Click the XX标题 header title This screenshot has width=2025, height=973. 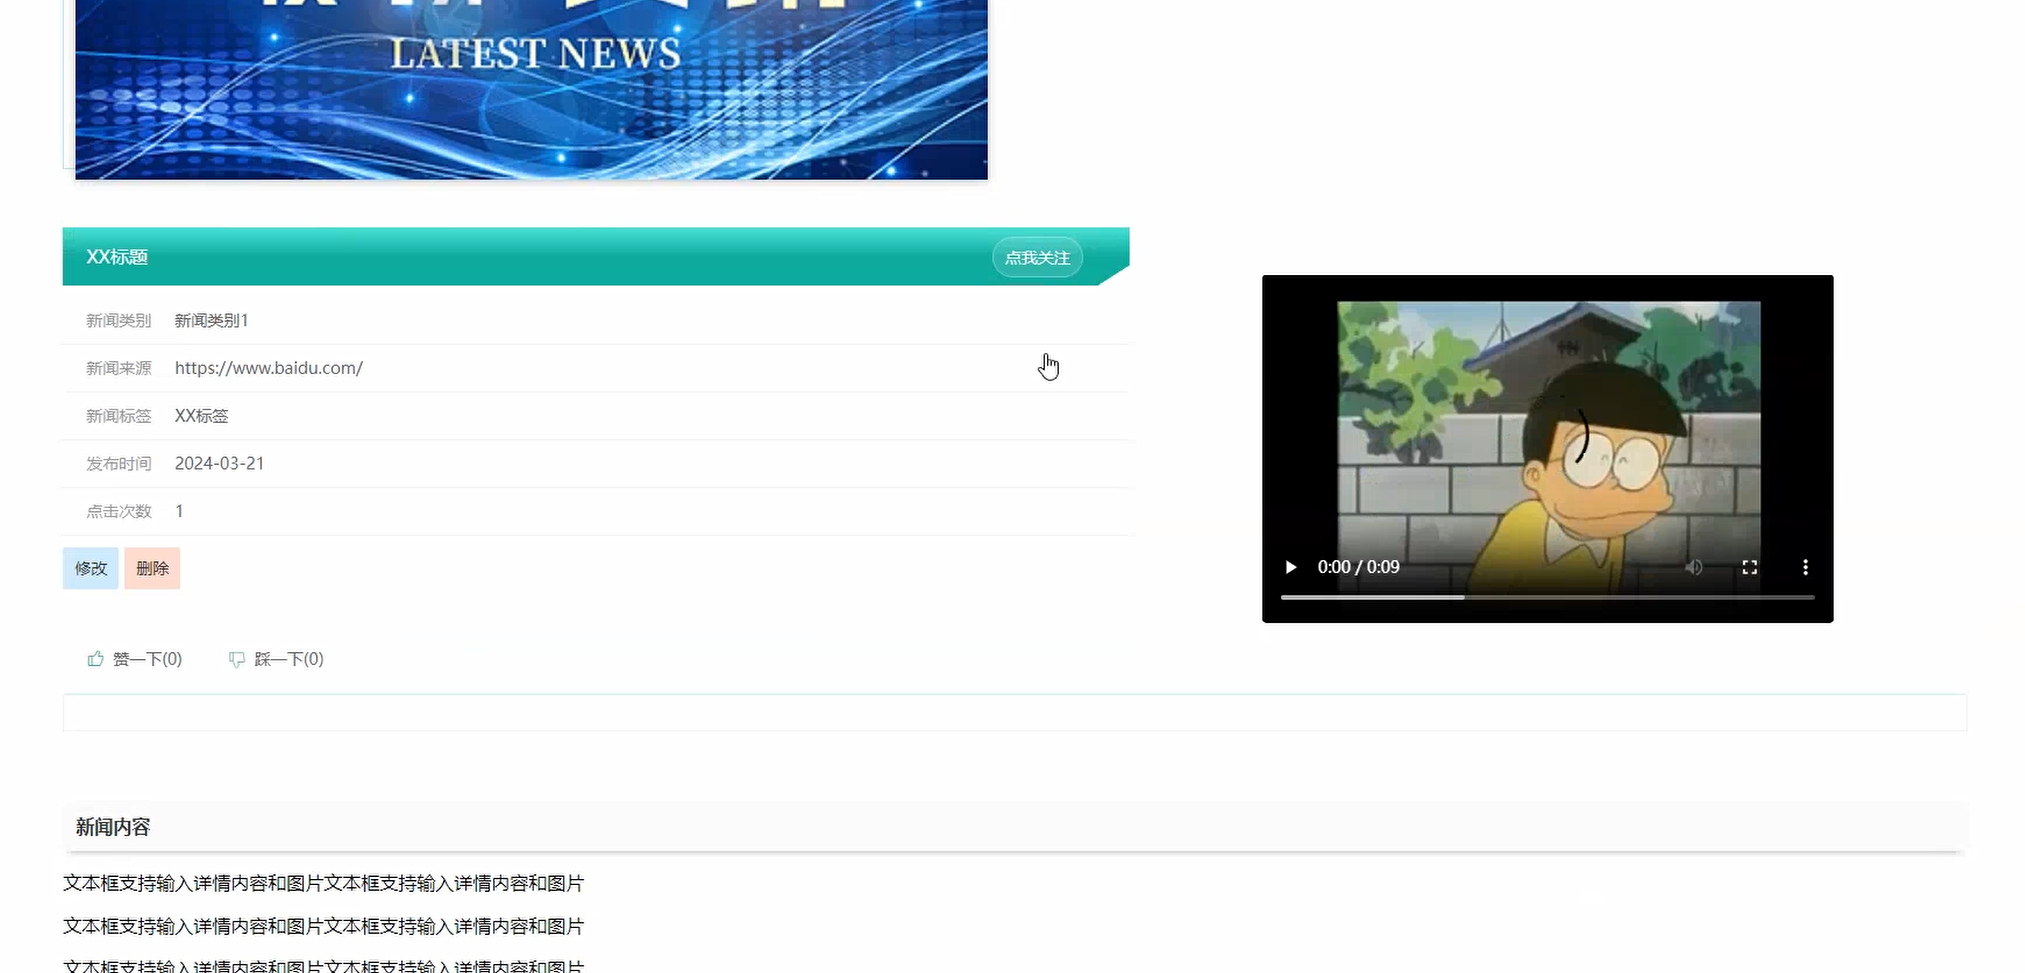click(x=117, y=257)
